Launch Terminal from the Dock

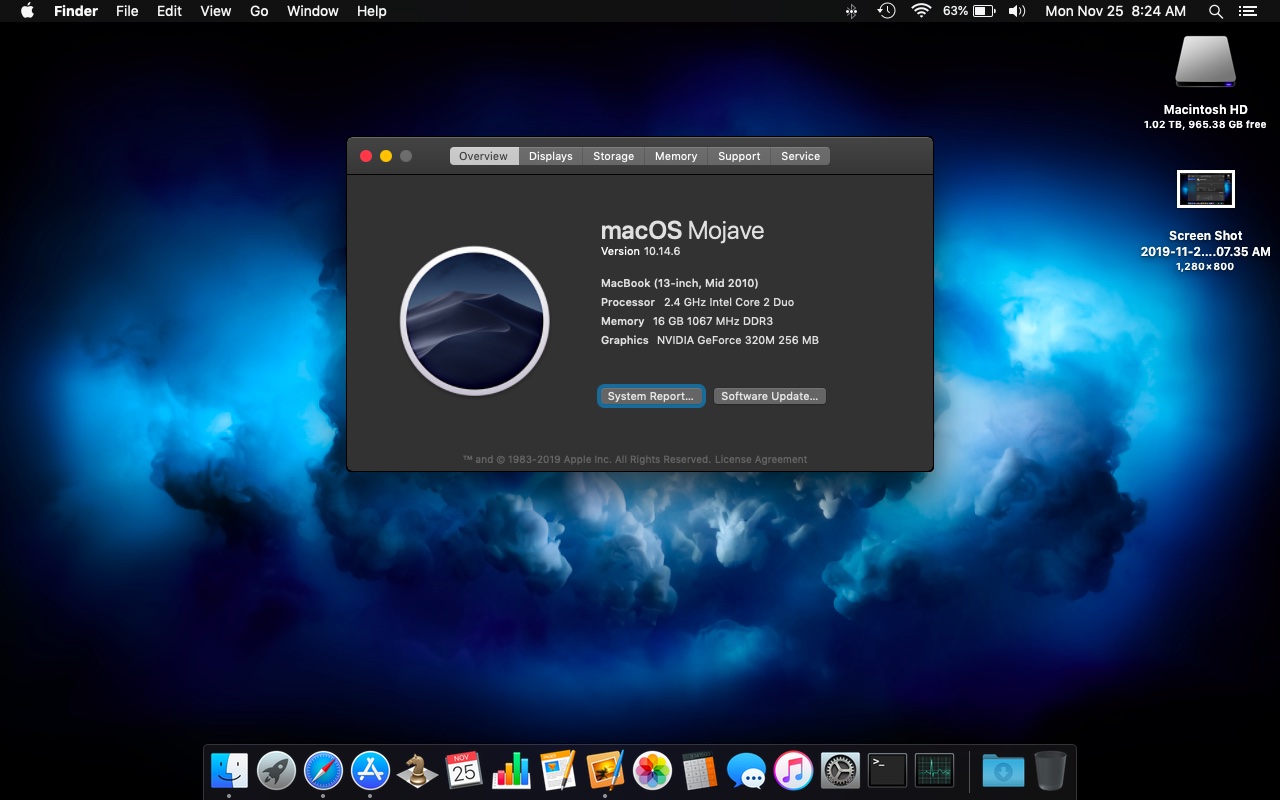pyautogui.click(x=887, y=771)
